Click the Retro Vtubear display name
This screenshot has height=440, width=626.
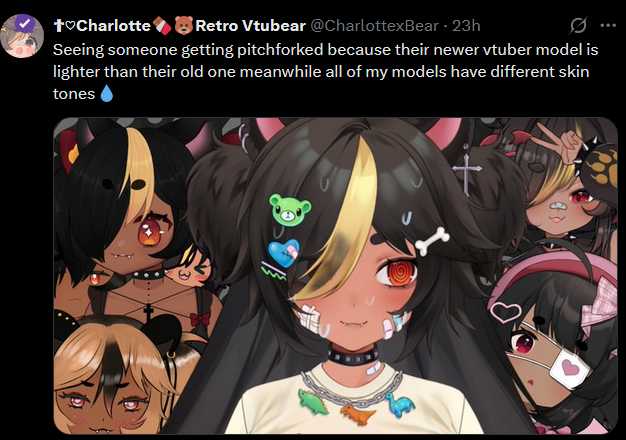point(250,26)
